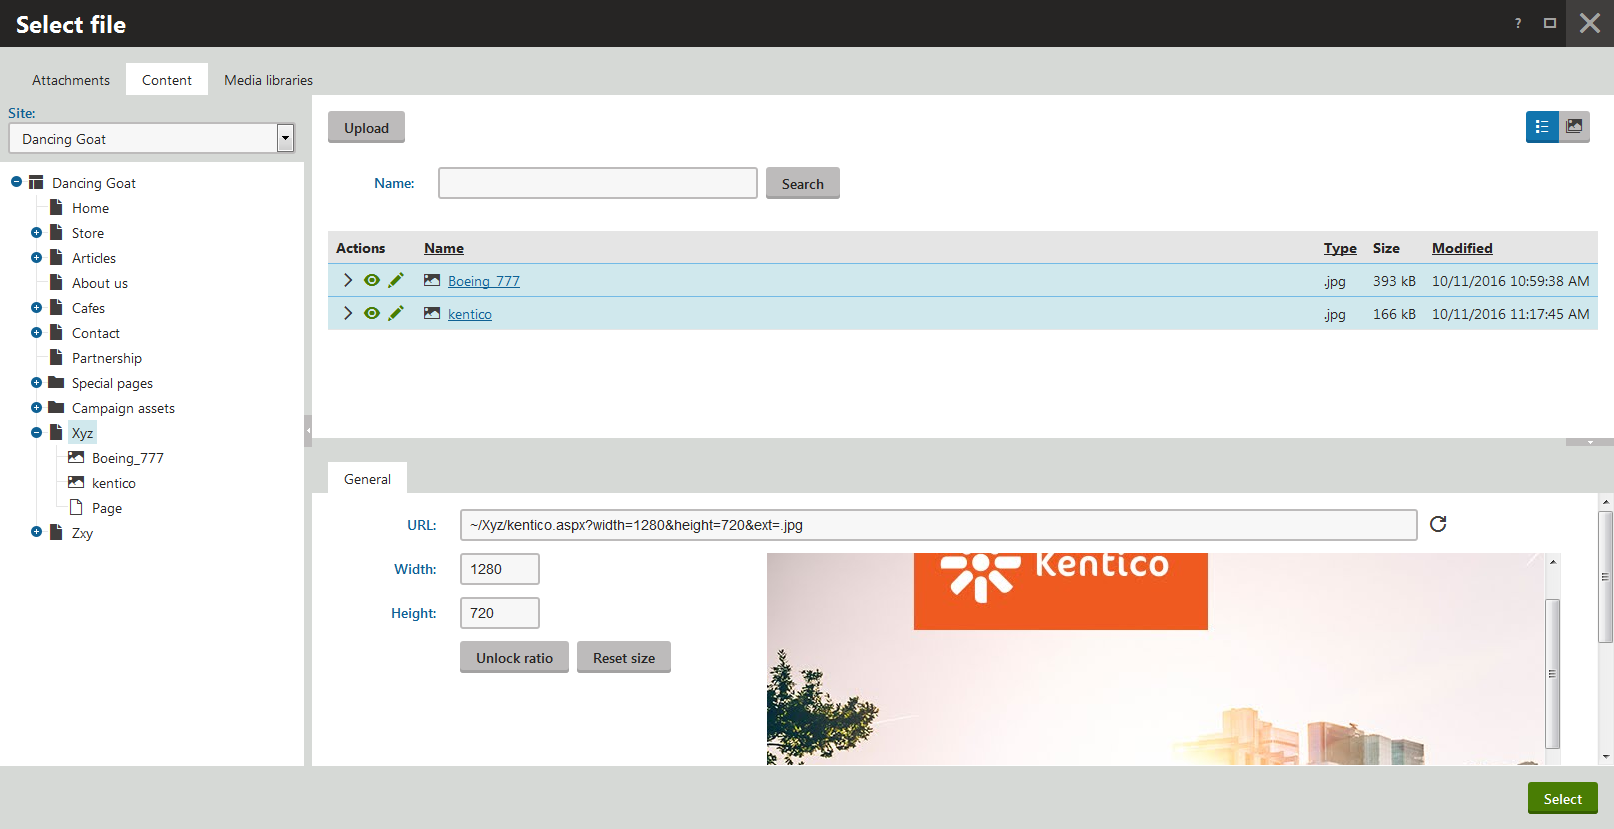This screenshot has height=829, width=1614.
Task: Select the Xyz page in tree
Action: click(82, 433)
